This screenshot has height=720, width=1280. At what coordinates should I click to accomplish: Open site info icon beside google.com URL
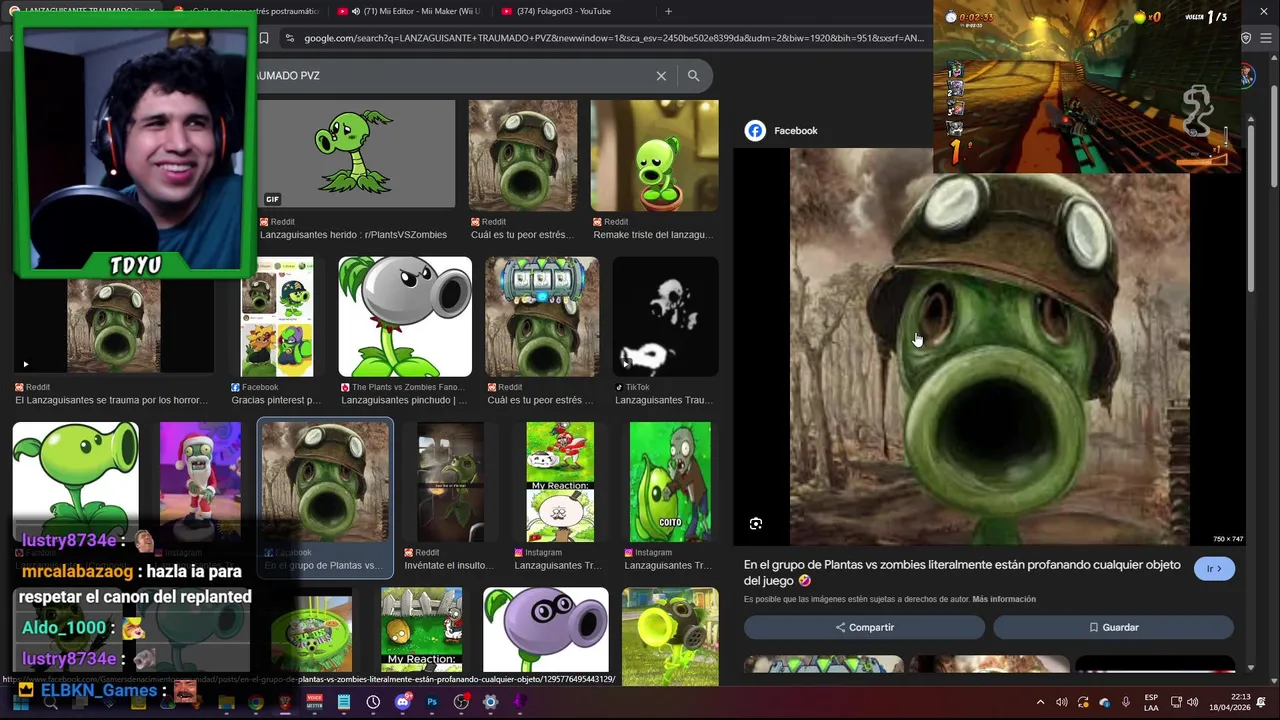pyautogui.click(x=289, y=38)
